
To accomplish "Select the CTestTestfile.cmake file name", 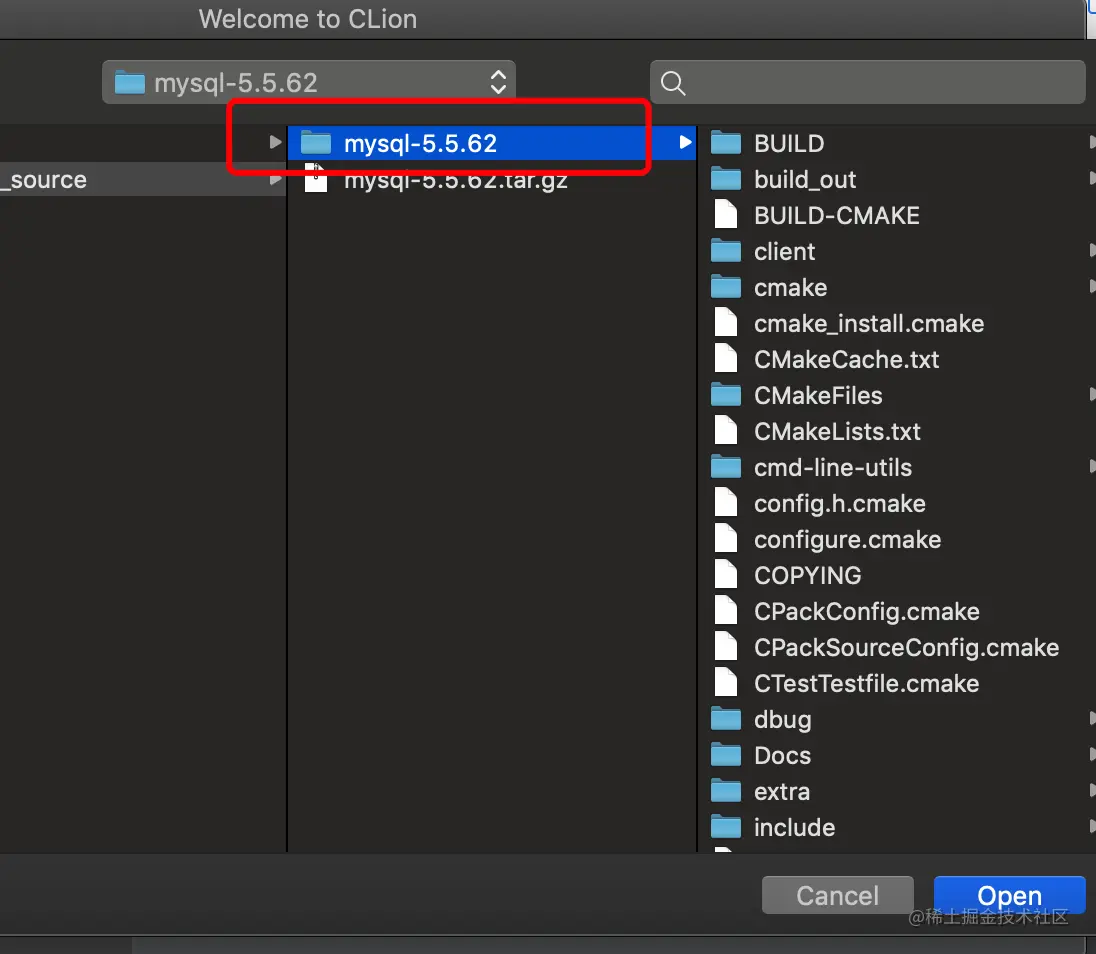I will (866, 684).
